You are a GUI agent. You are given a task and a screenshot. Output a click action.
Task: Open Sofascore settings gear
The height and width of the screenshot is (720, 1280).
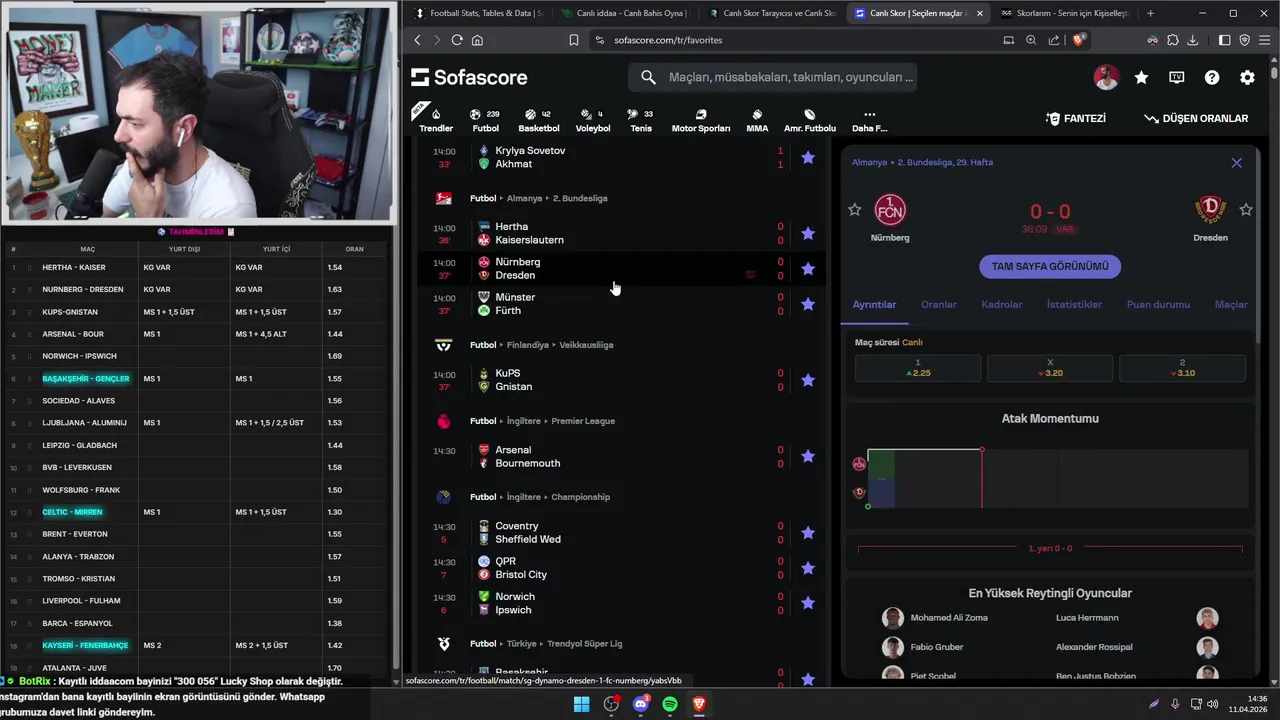(x=1247, y=77)
